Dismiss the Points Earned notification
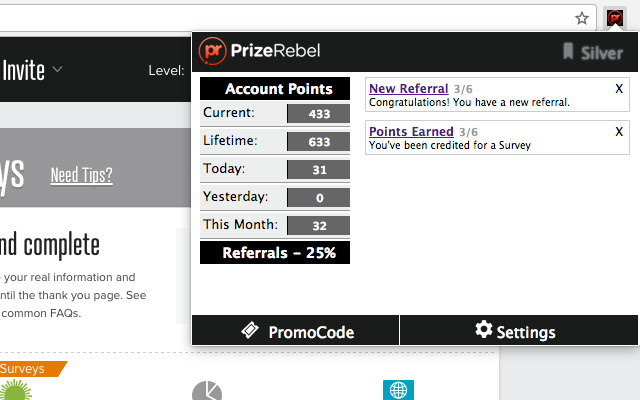Screen dimensions: 640x400 (x=619, y=132)
